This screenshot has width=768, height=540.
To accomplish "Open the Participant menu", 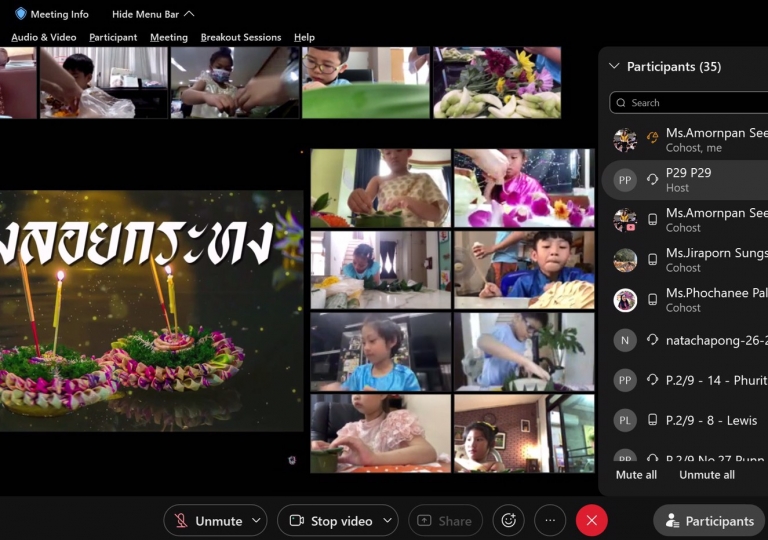I will click(x=113, y=37).
